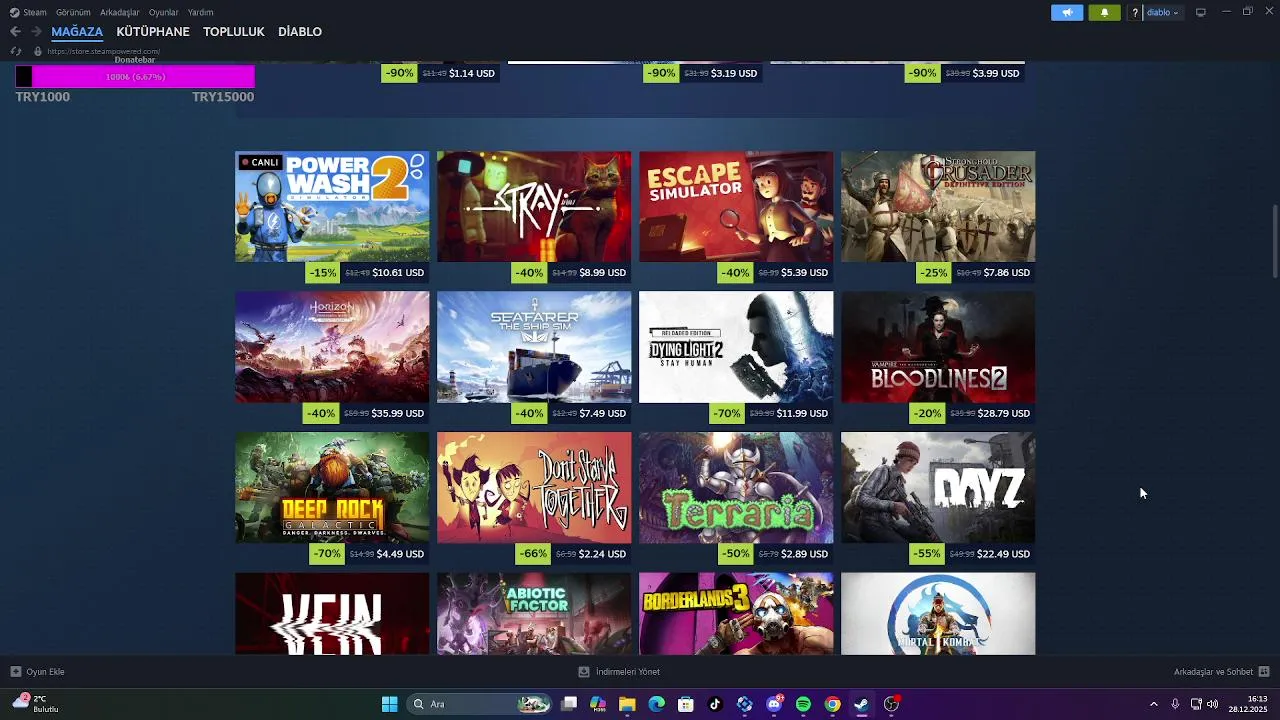Click the Steam taskbar icon

tap(861, 704)
